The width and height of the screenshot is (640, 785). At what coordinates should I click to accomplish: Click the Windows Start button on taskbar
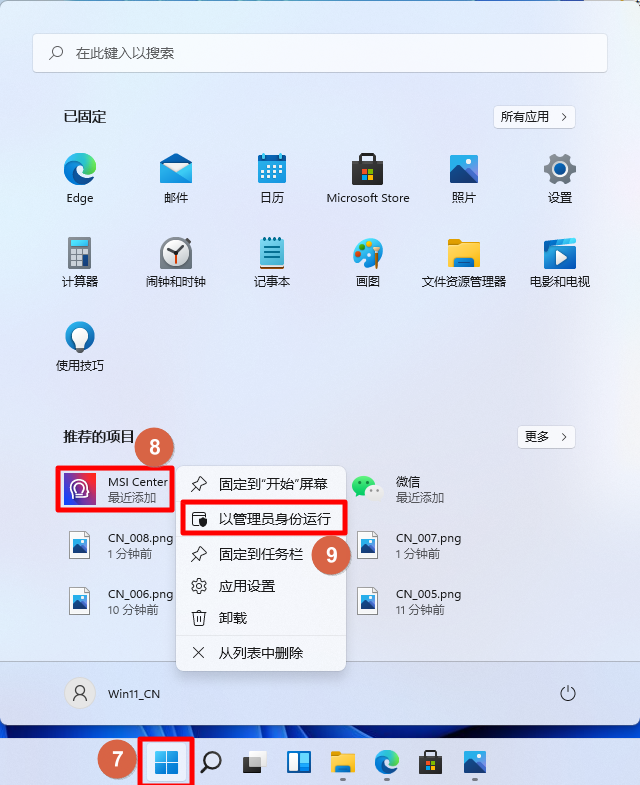pyautogui.click(x=167, y=762)
